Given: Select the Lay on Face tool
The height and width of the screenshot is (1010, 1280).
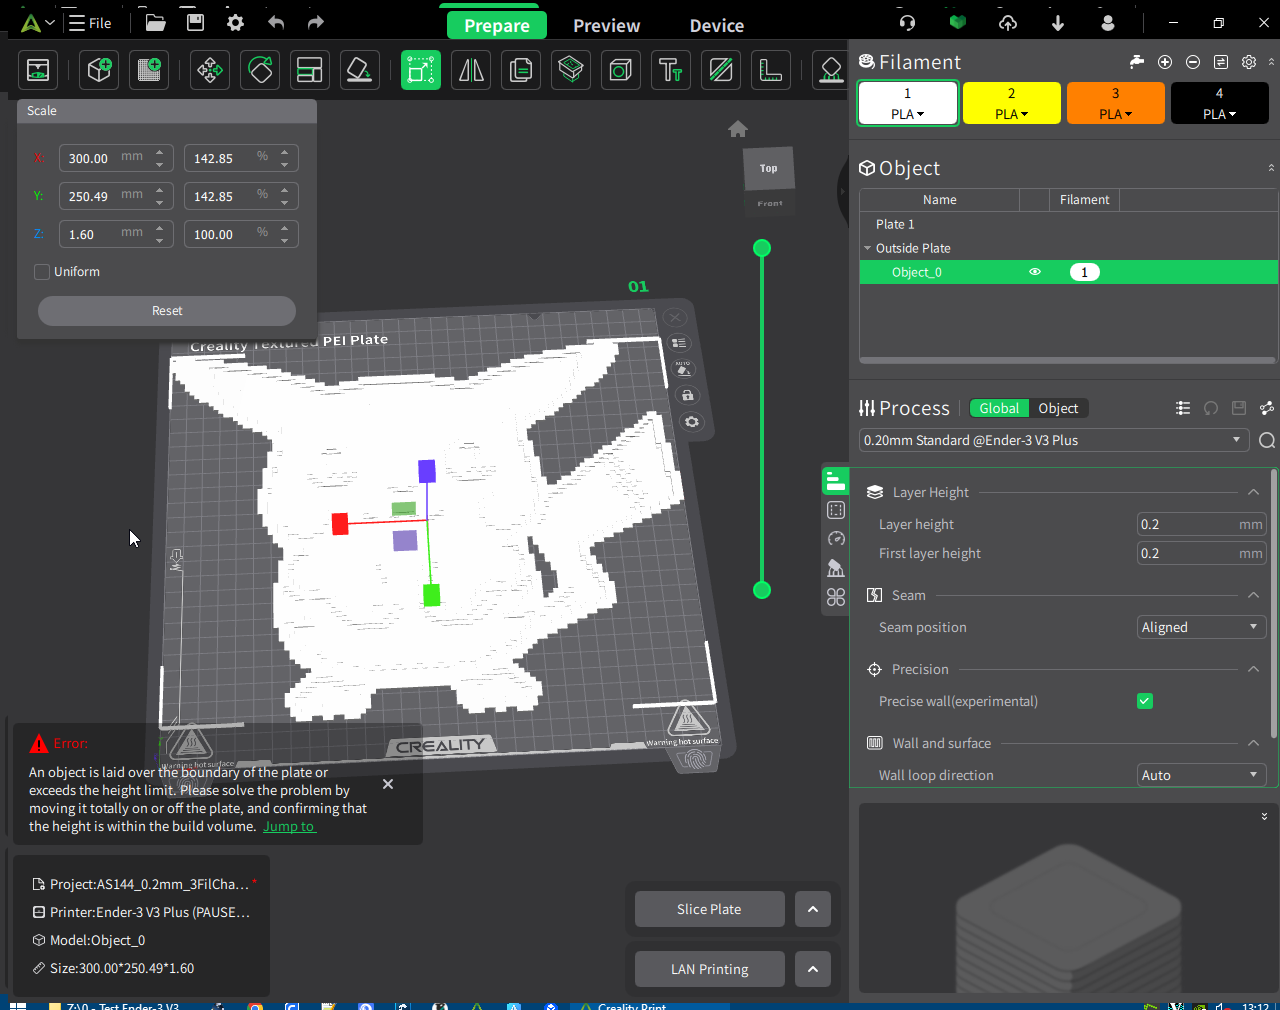Looking at the screenshot, I should click(359, 70).
